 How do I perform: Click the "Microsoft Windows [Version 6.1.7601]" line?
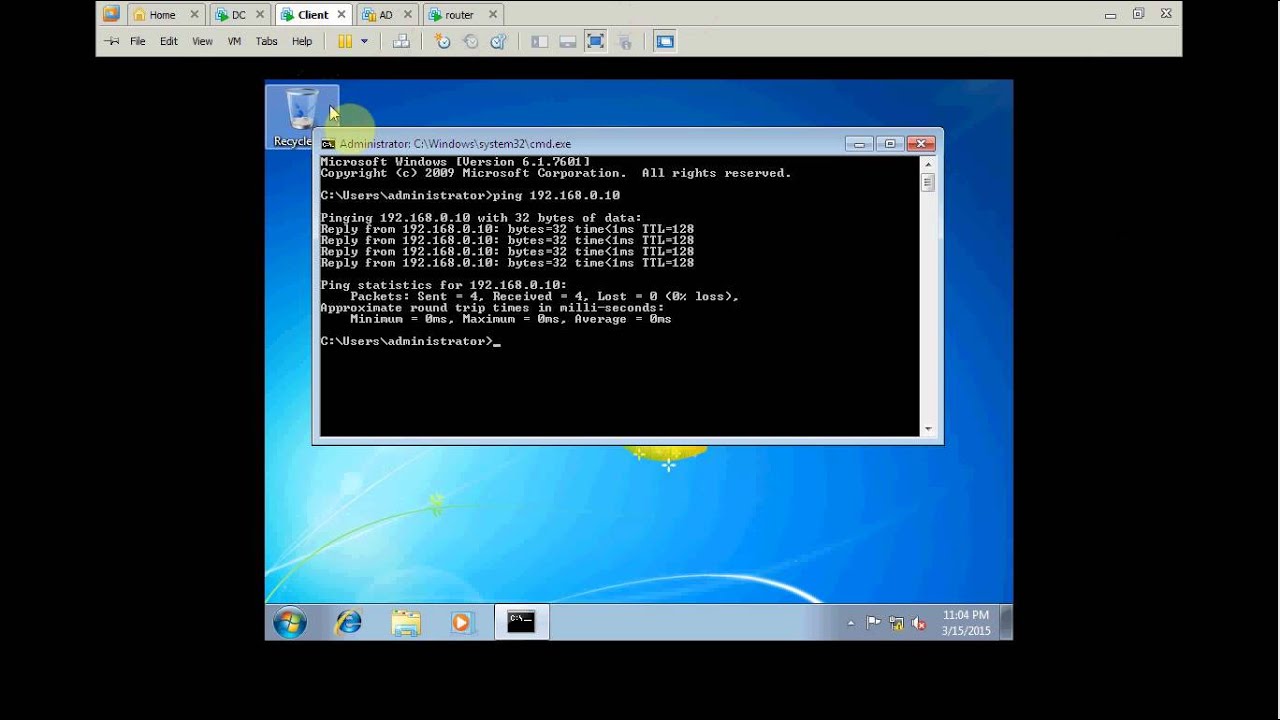(x=455, y=162)
